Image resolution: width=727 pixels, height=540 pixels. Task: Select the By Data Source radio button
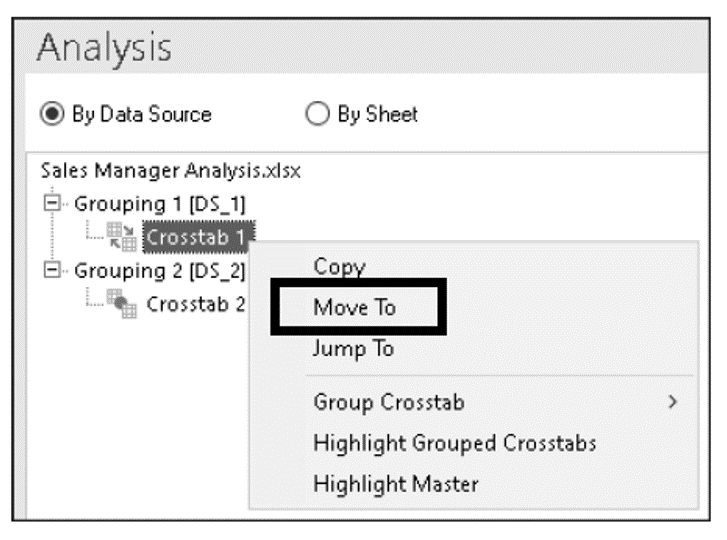[51, 114]
